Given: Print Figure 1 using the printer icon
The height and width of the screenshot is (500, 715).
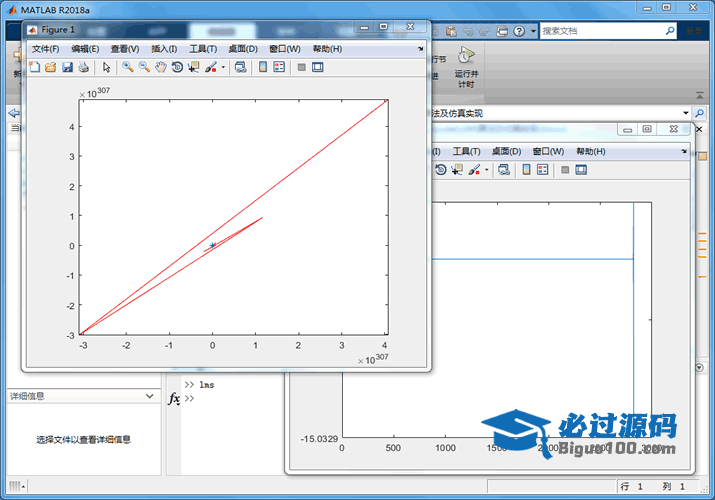Looking at the screenshot, I should pyautogui.click(x=83, y=68).
